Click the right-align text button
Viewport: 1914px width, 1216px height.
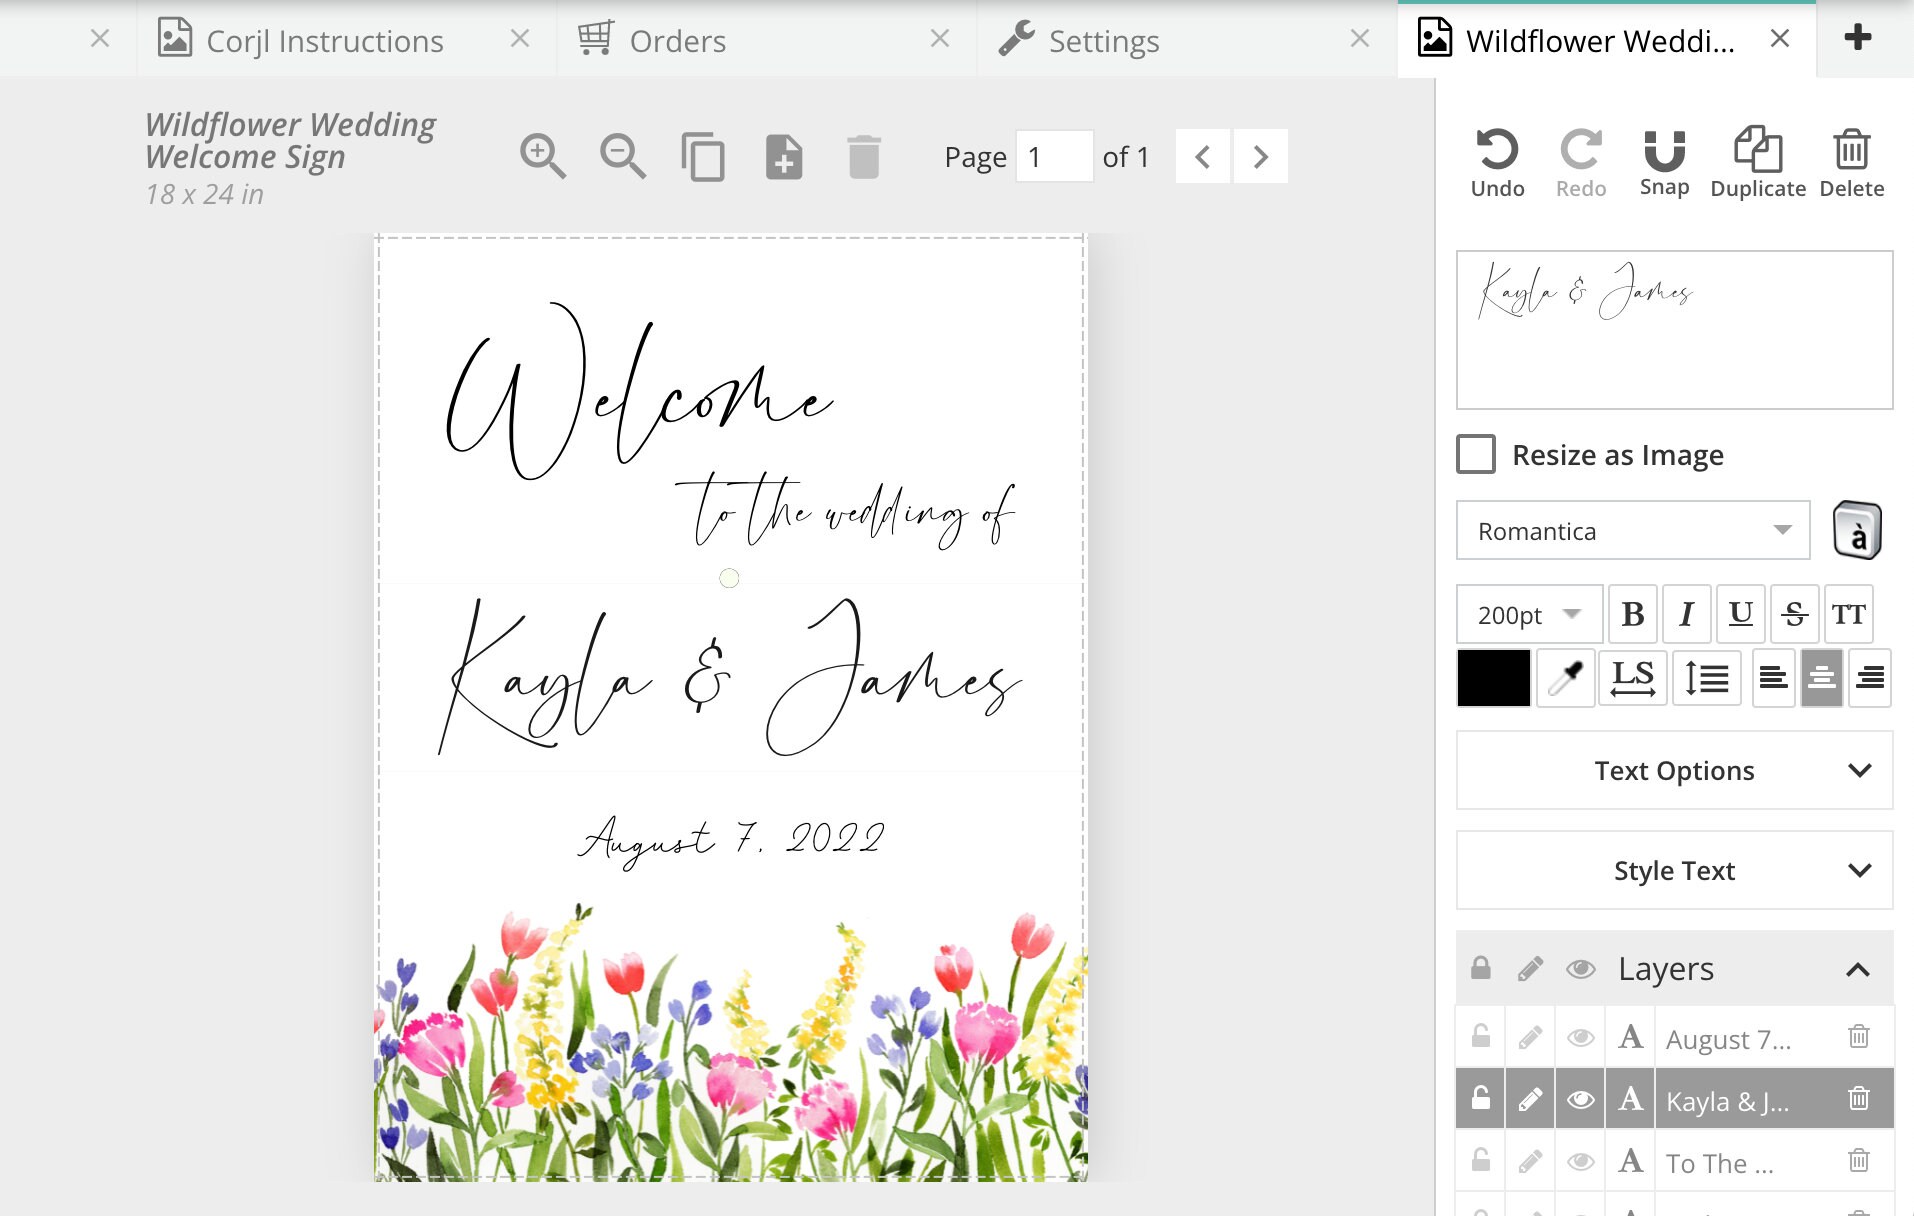click(x=1869, y=677)
